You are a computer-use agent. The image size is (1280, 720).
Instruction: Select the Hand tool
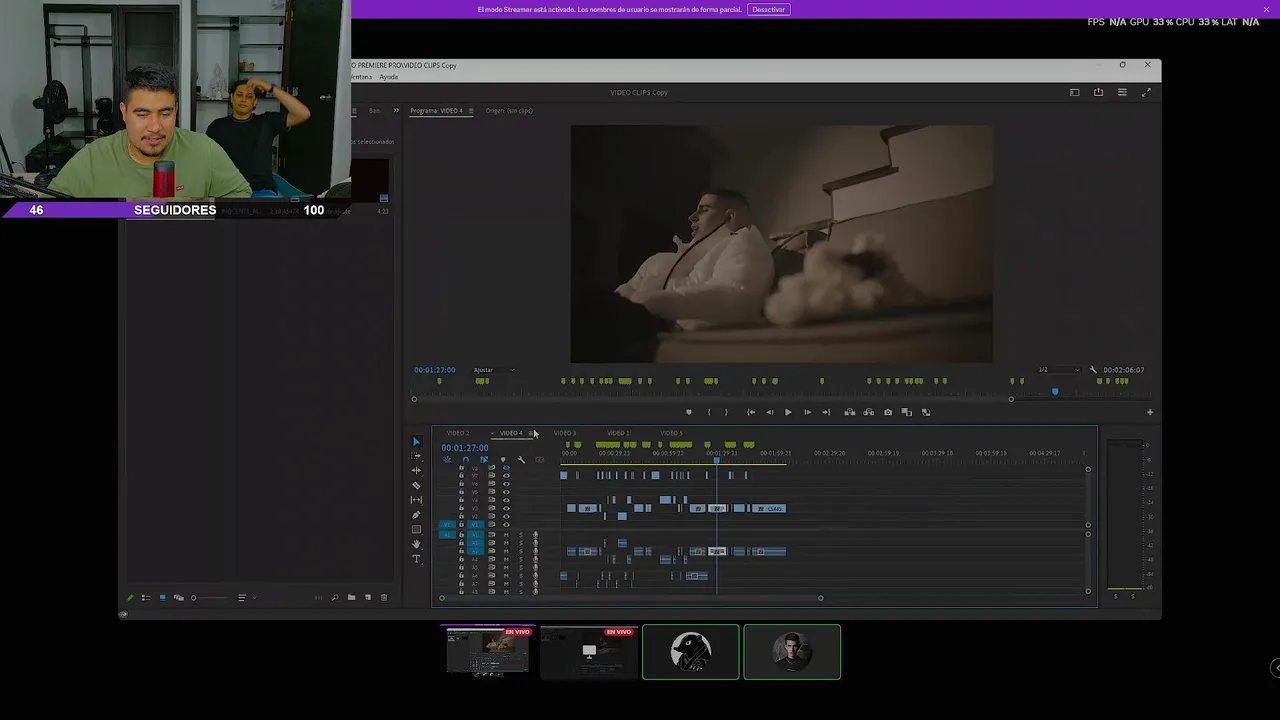(417, 544)
